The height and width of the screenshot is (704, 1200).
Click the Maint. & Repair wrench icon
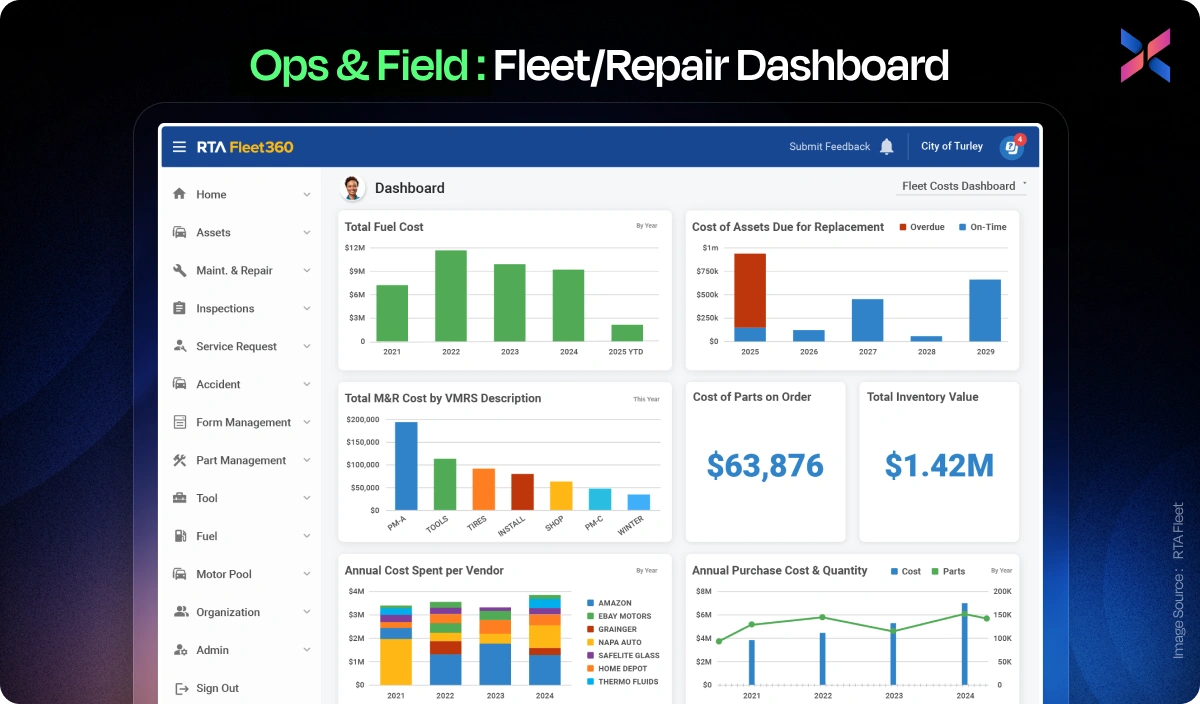[179, 270]
